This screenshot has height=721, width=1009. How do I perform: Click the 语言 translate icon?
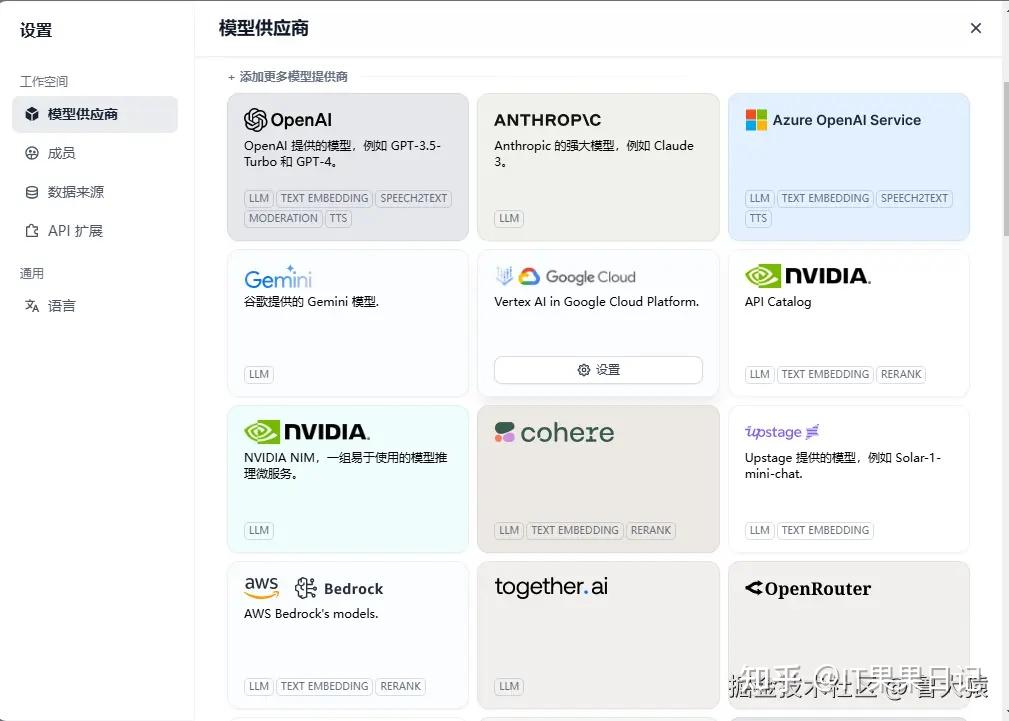click(32, 305)
